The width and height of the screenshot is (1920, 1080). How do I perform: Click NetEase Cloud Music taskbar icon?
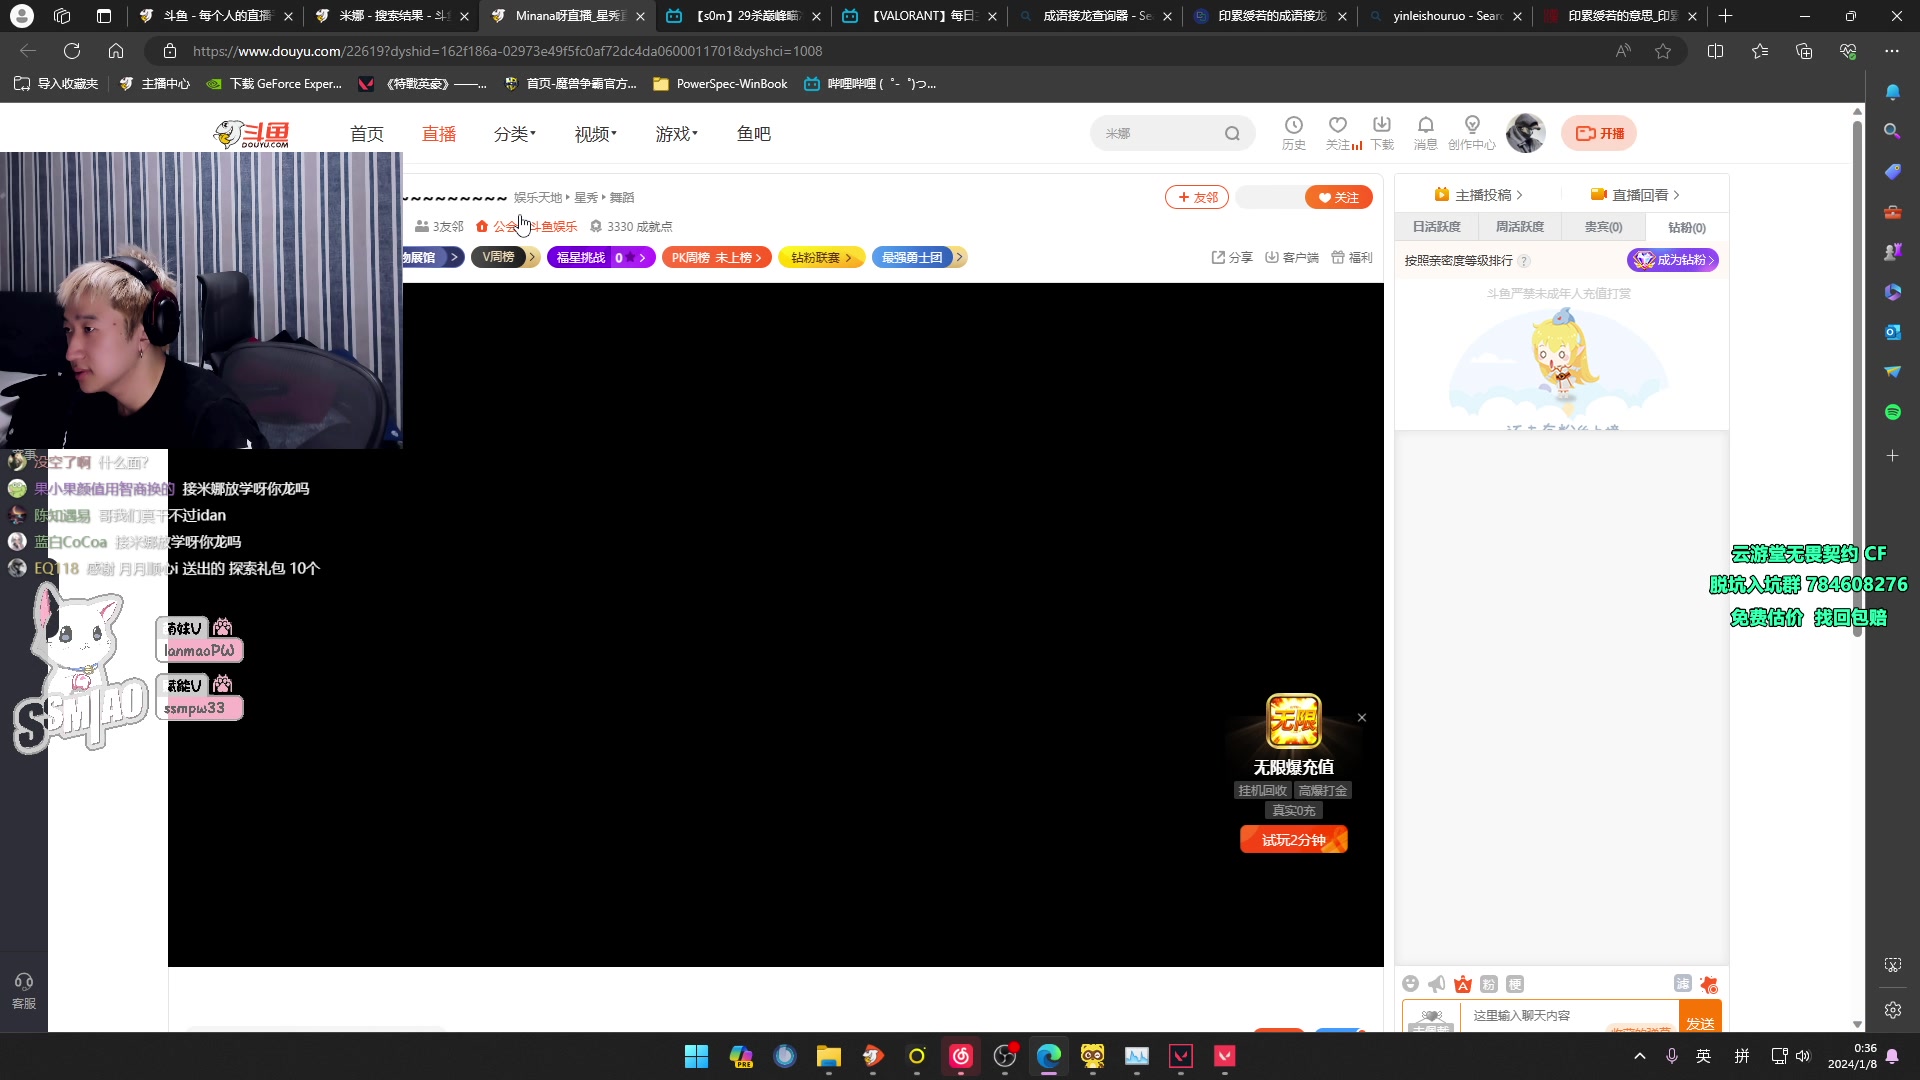960,1056
